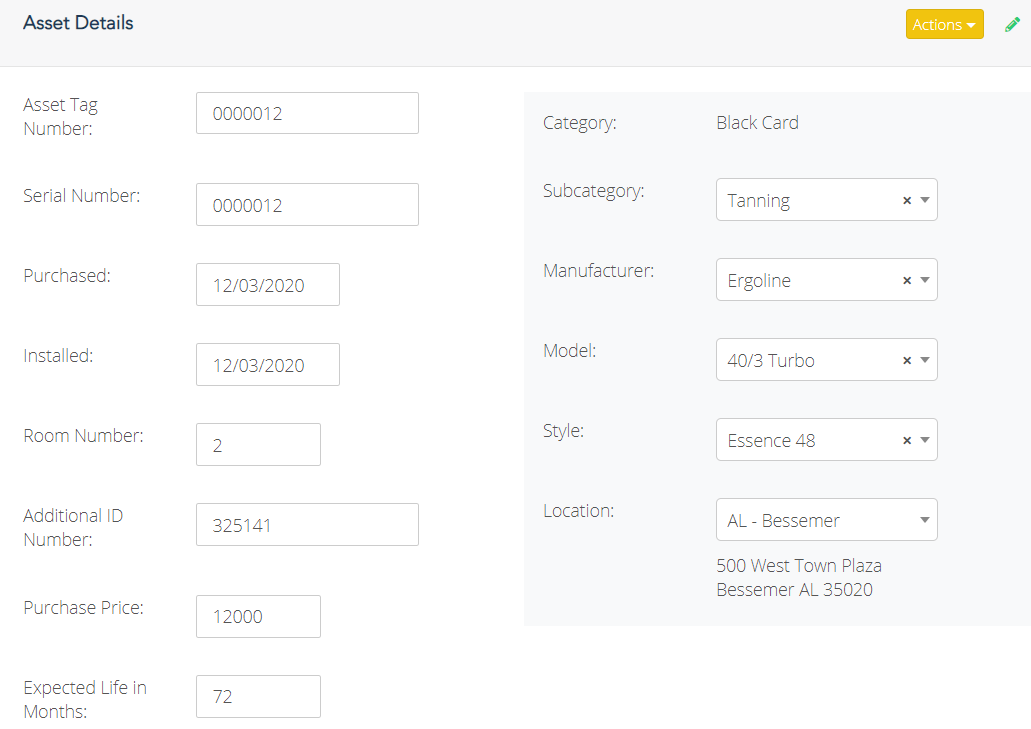The width and height of the screenshot is (1031, 729).
Task: Expand the Subcategory dropdown arrow
Action: 924,200
